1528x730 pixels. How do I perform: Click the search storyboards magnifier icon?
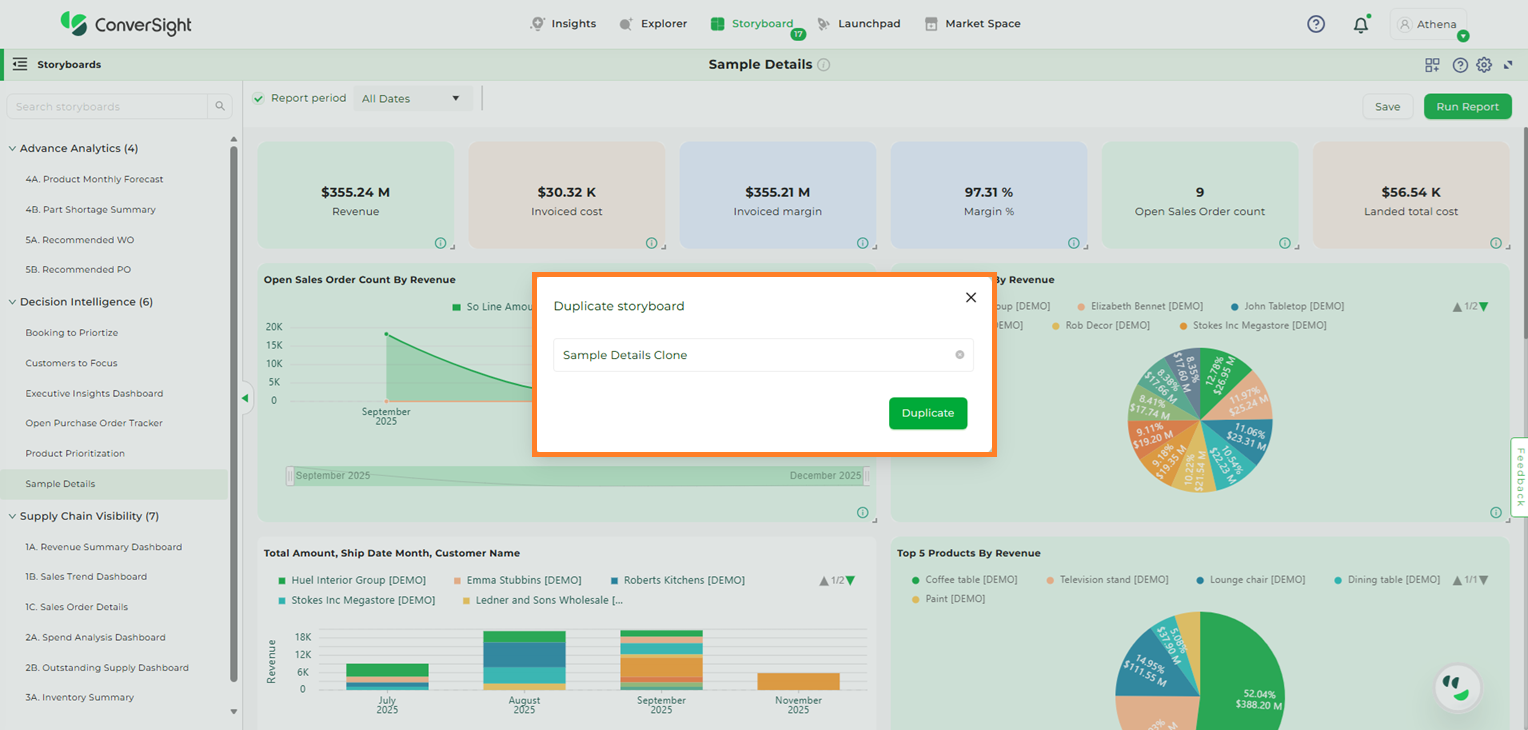point(220,107)
